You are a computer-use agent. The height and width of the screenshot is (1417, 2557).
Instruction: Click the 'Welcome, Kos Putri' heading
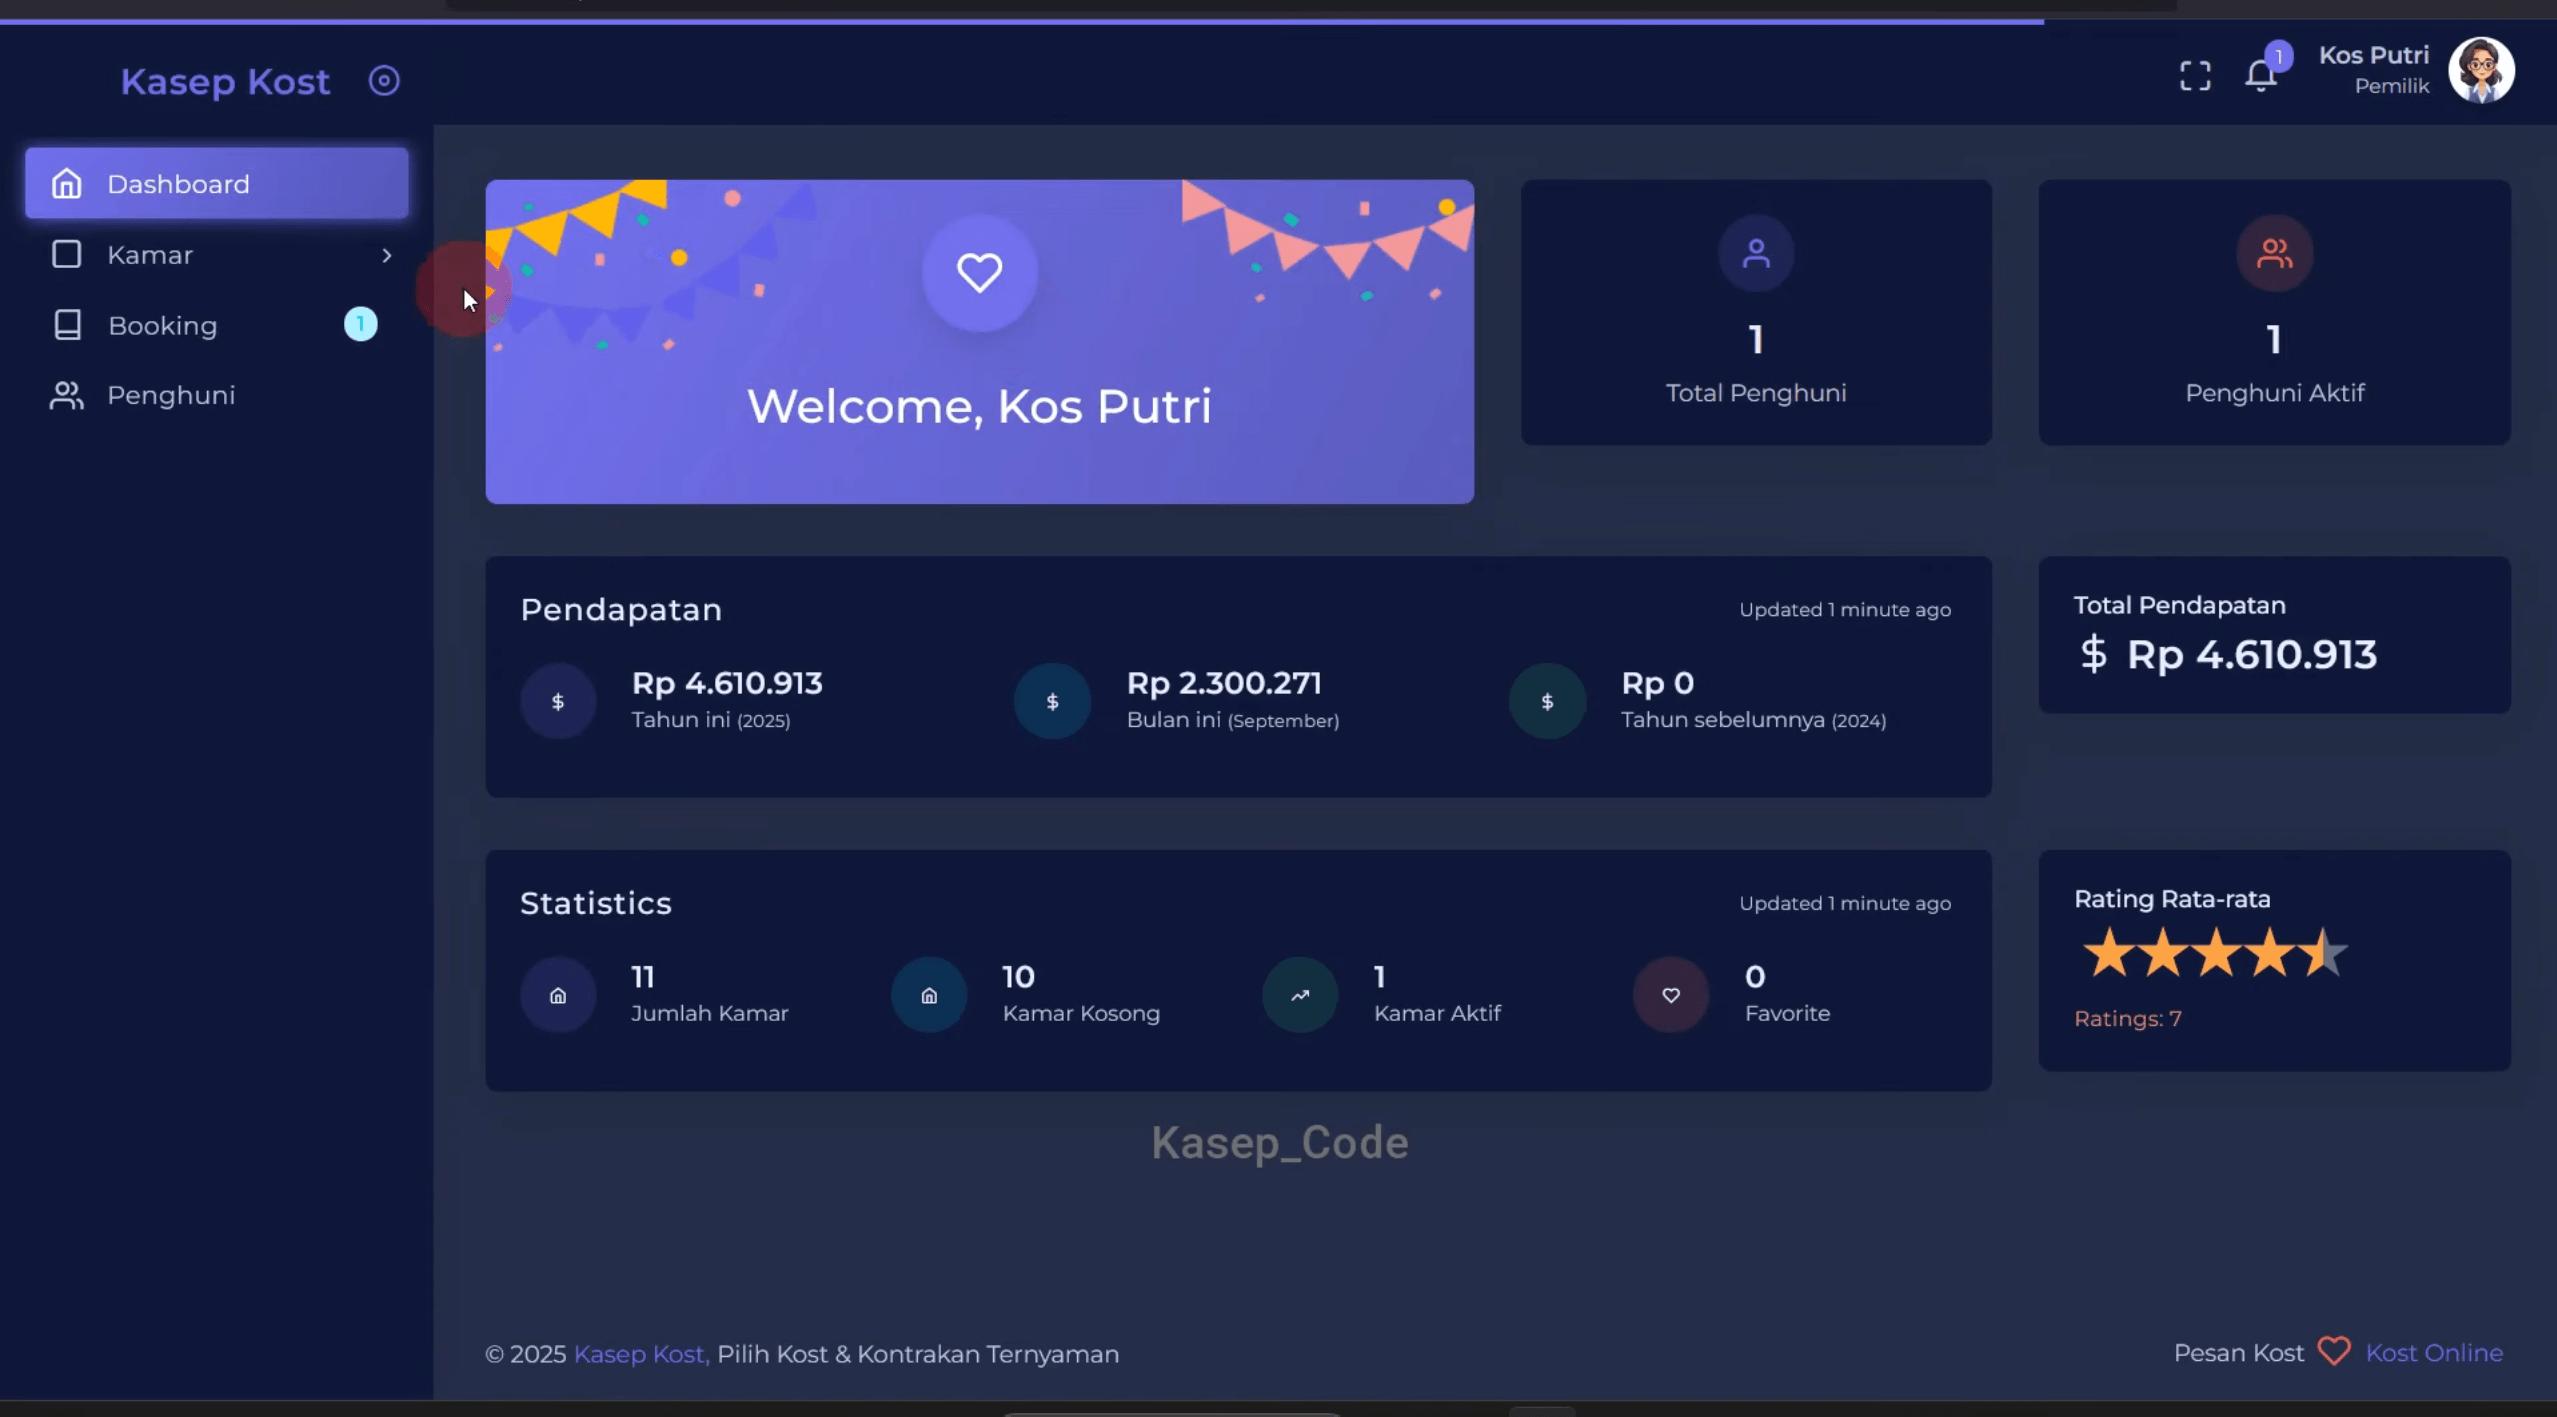click(979, 406)
